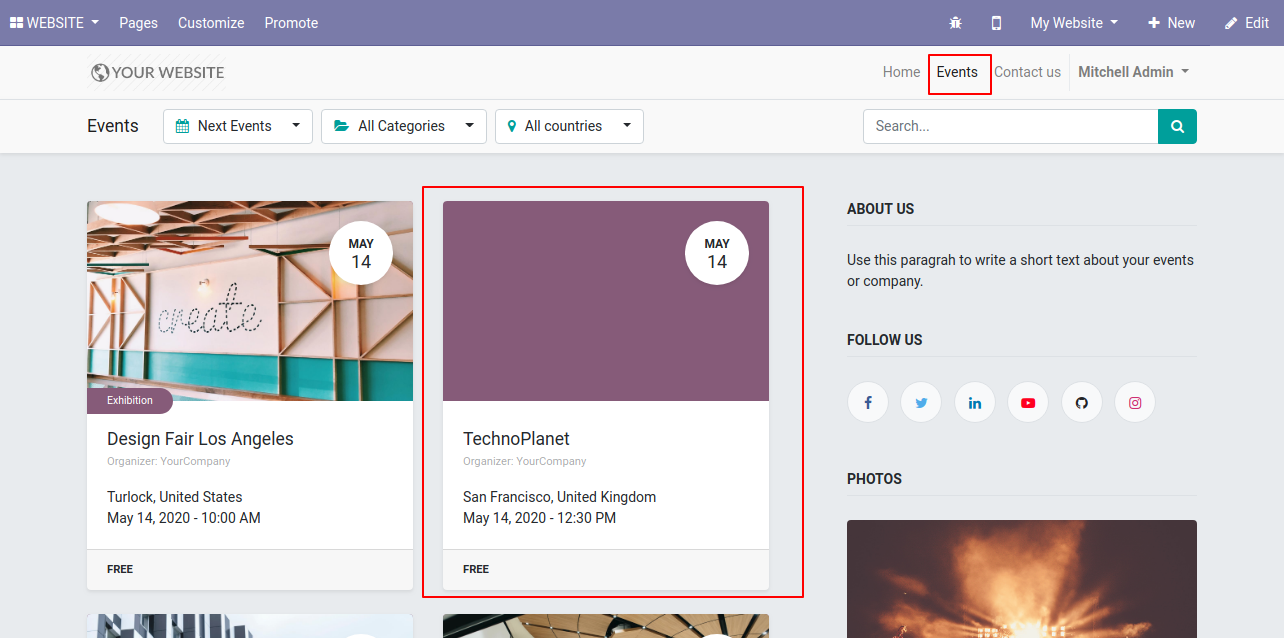Click the Events page heading
This screenshot has width=1284, height=638.
113,126
